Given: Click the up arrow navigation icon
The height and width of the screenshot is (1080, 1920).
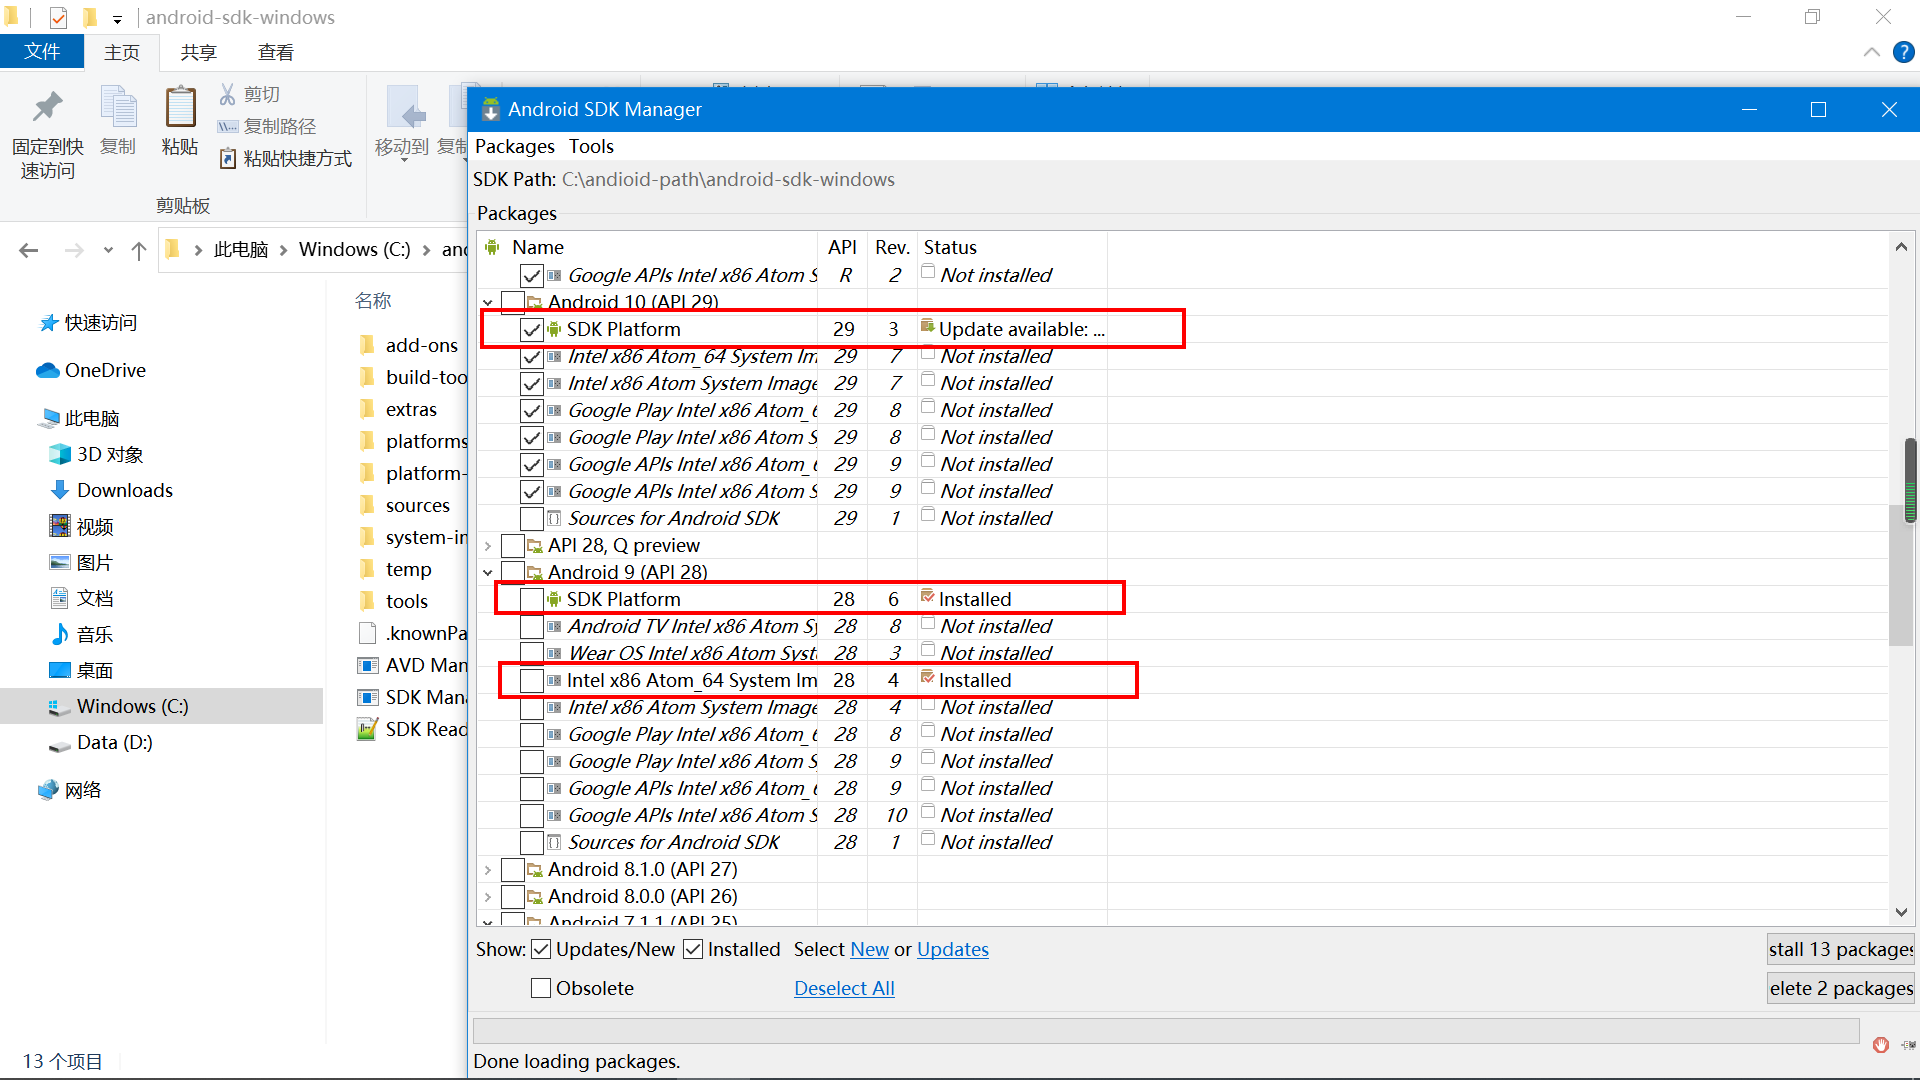Looking at the screenshot, I should pyautogui.click(x=139, y=250).
